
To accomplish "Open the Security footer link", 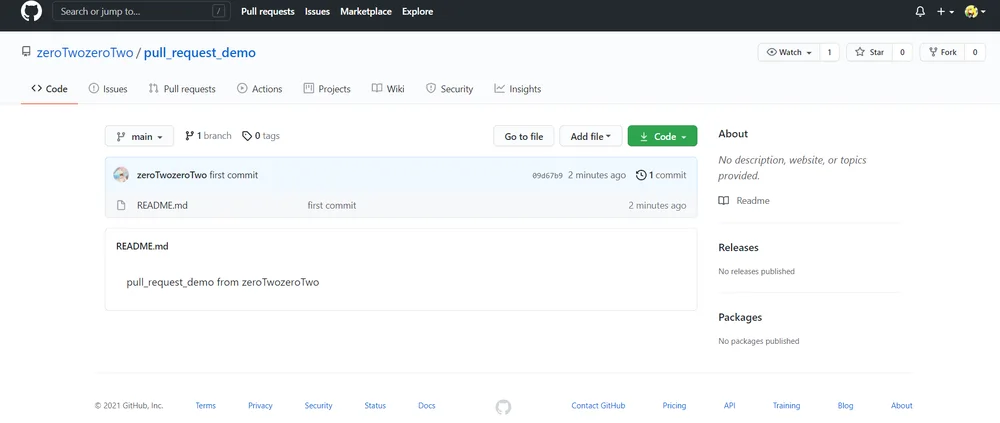I will tap(318, 406).
